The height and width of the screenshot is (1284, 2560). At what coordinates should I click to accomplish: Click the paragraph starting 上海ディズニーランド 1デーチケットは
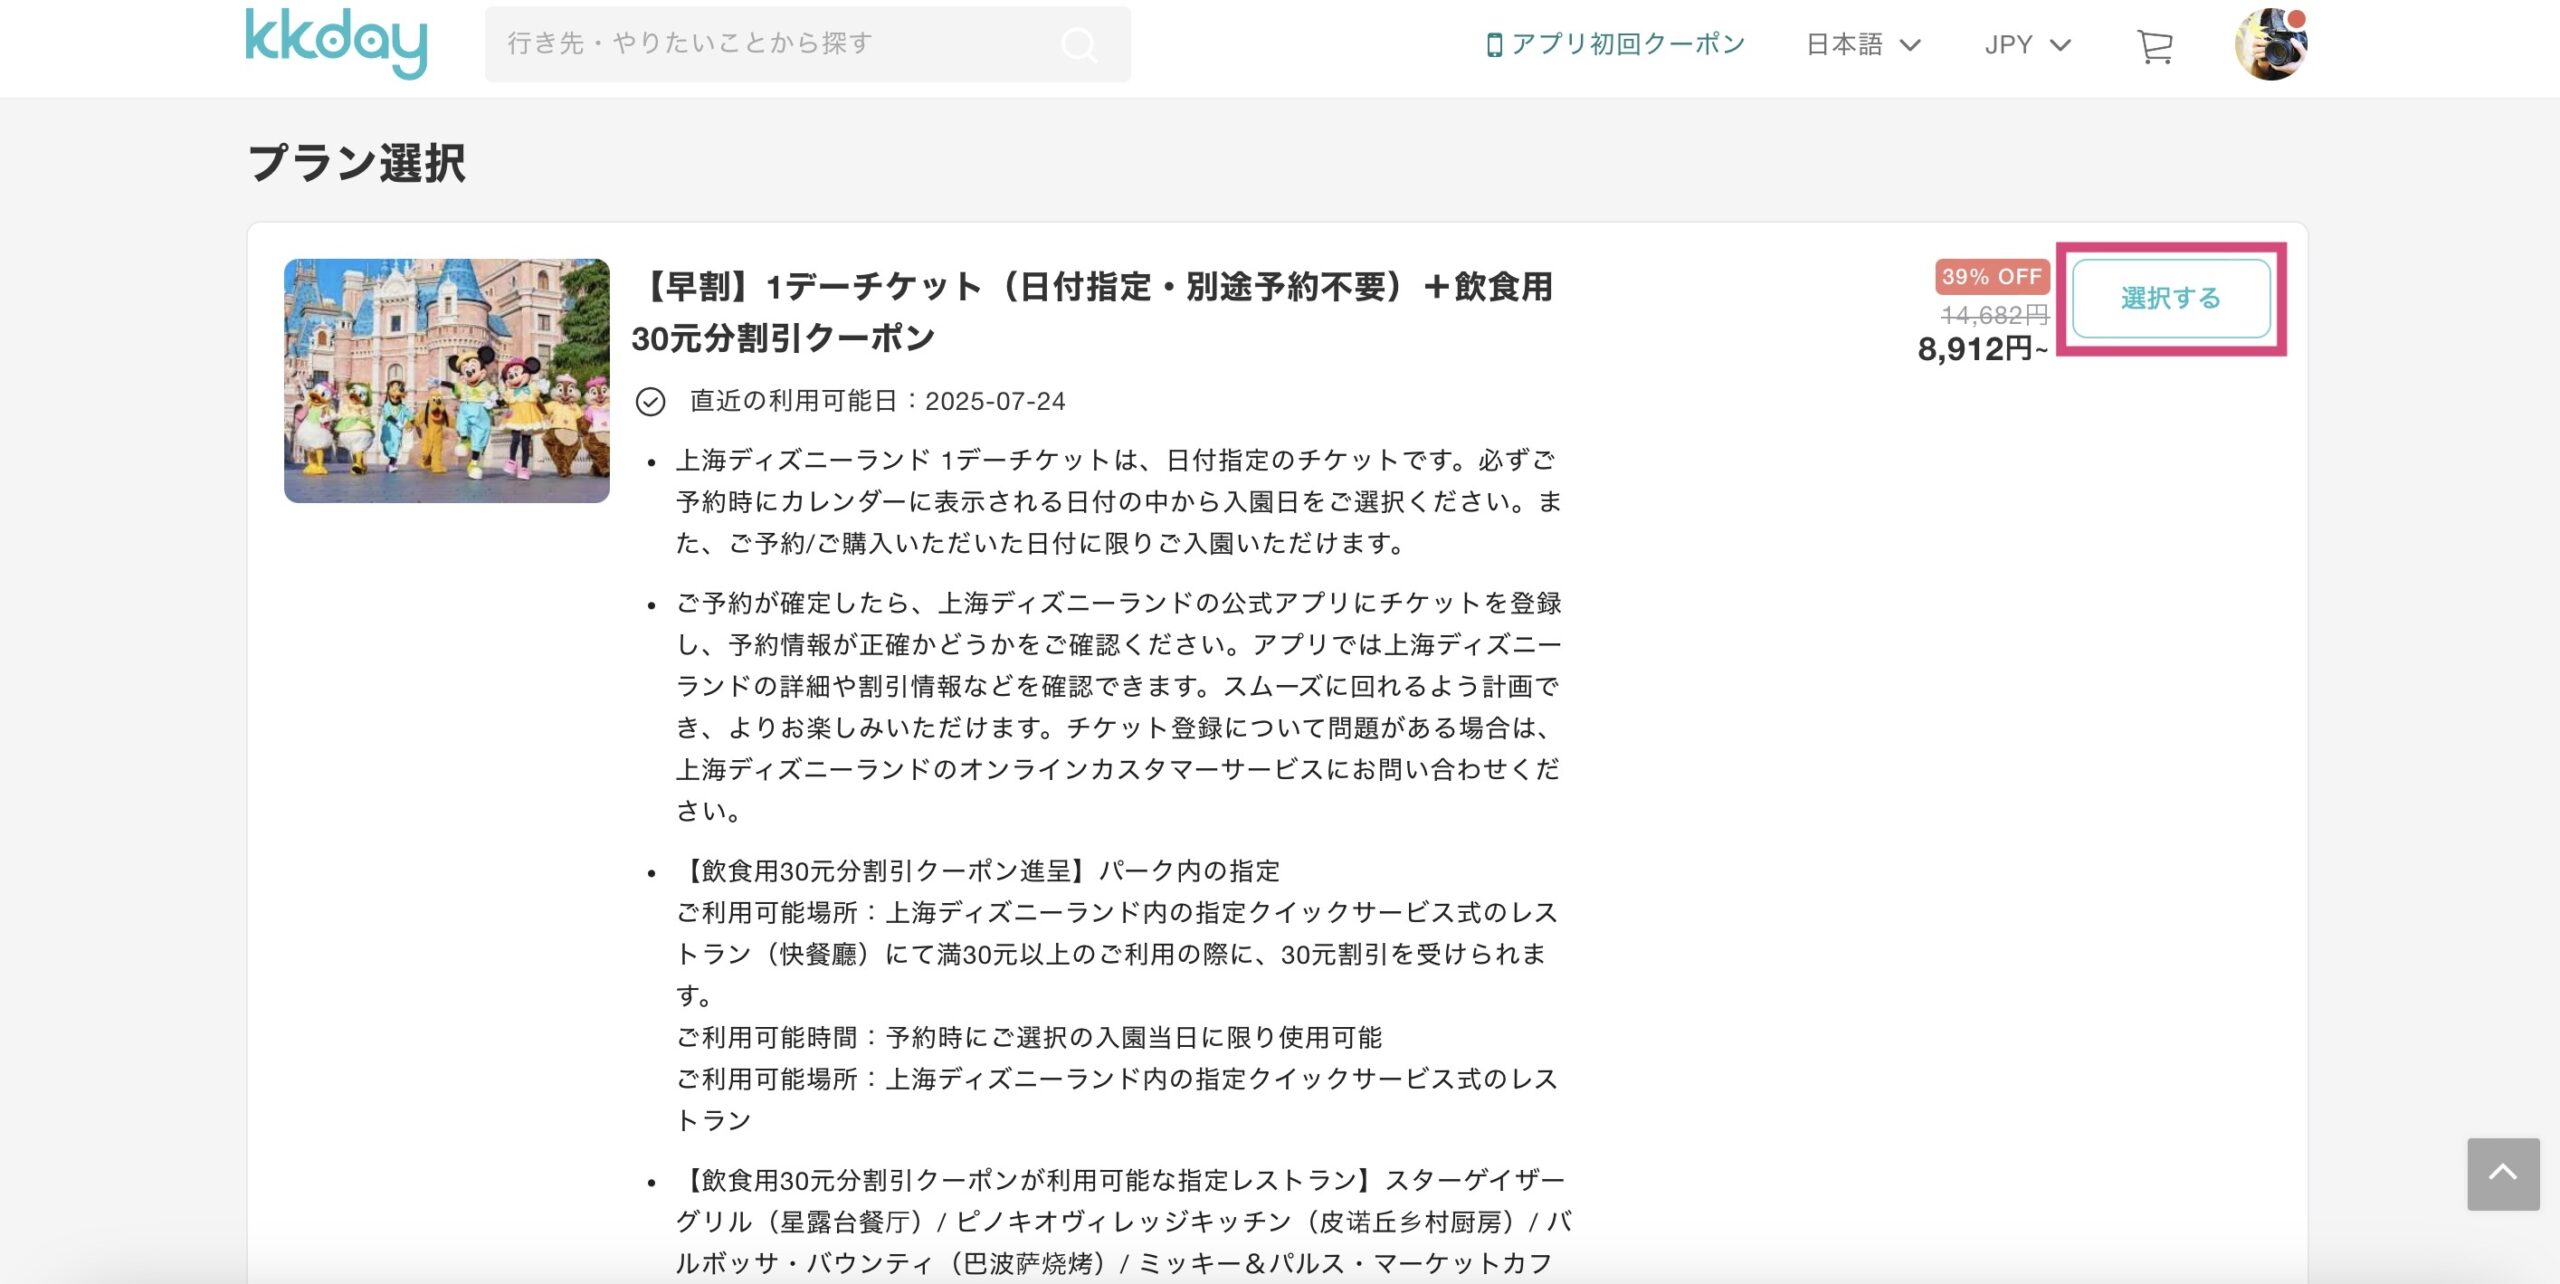(1118, 502)
